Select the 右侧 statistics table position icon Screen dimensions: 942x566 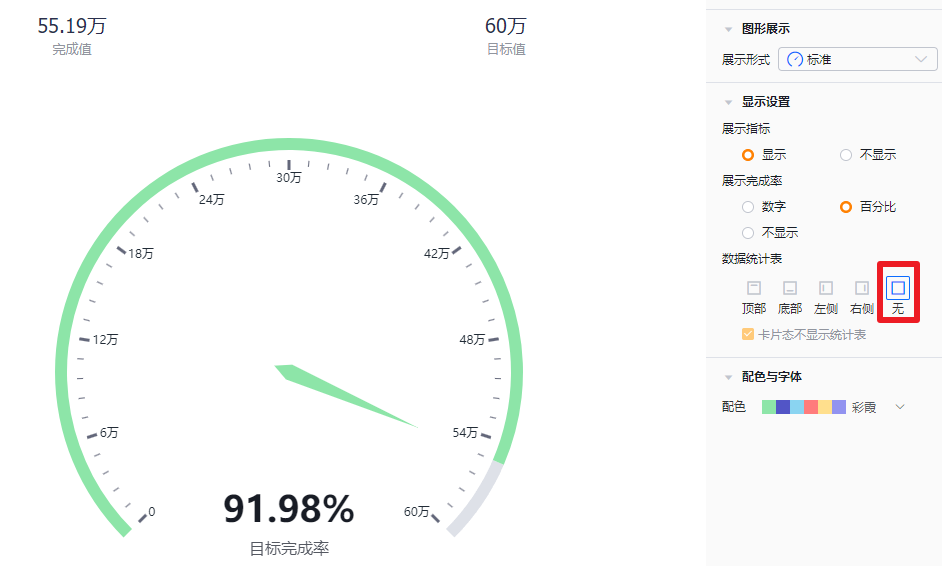(862, 288)
